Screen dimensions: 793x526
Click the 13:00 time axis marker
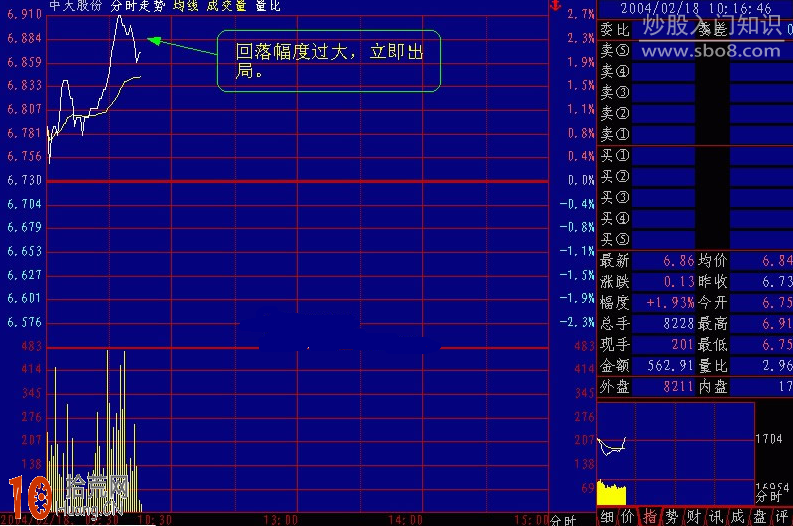coord(281,520)
